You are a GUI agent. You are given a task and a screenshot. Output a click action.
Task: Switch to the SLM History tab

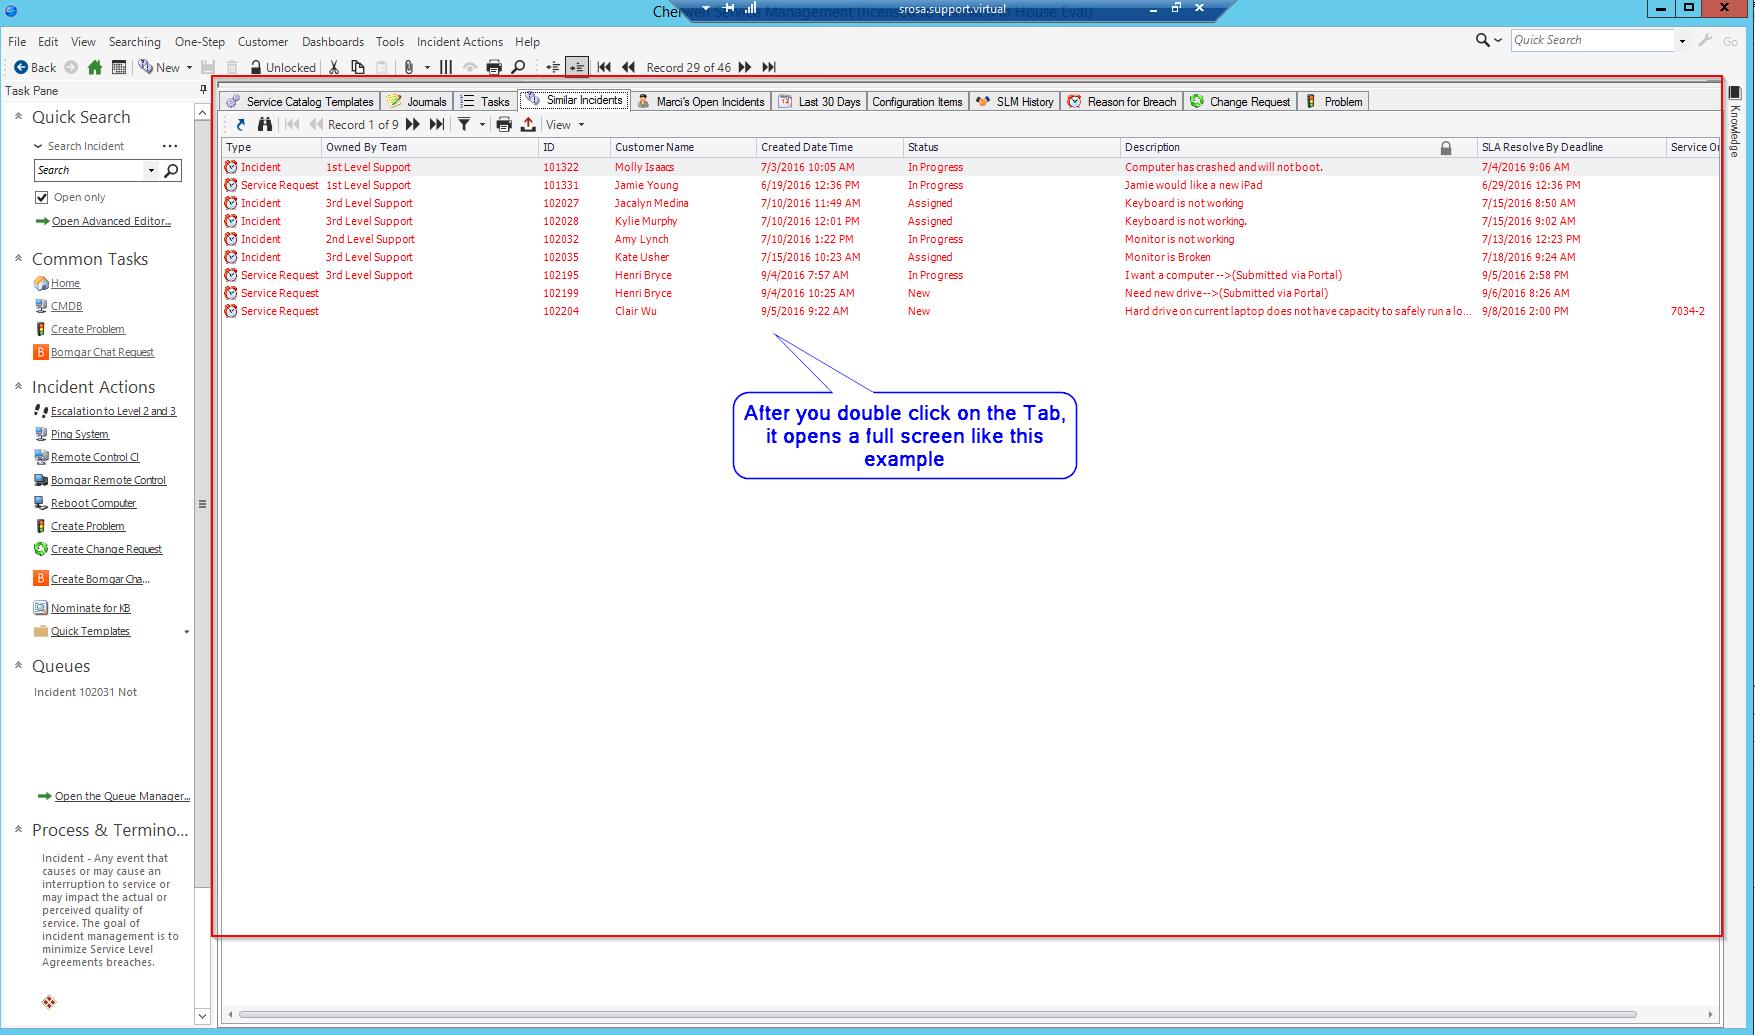coord(1015,101)
